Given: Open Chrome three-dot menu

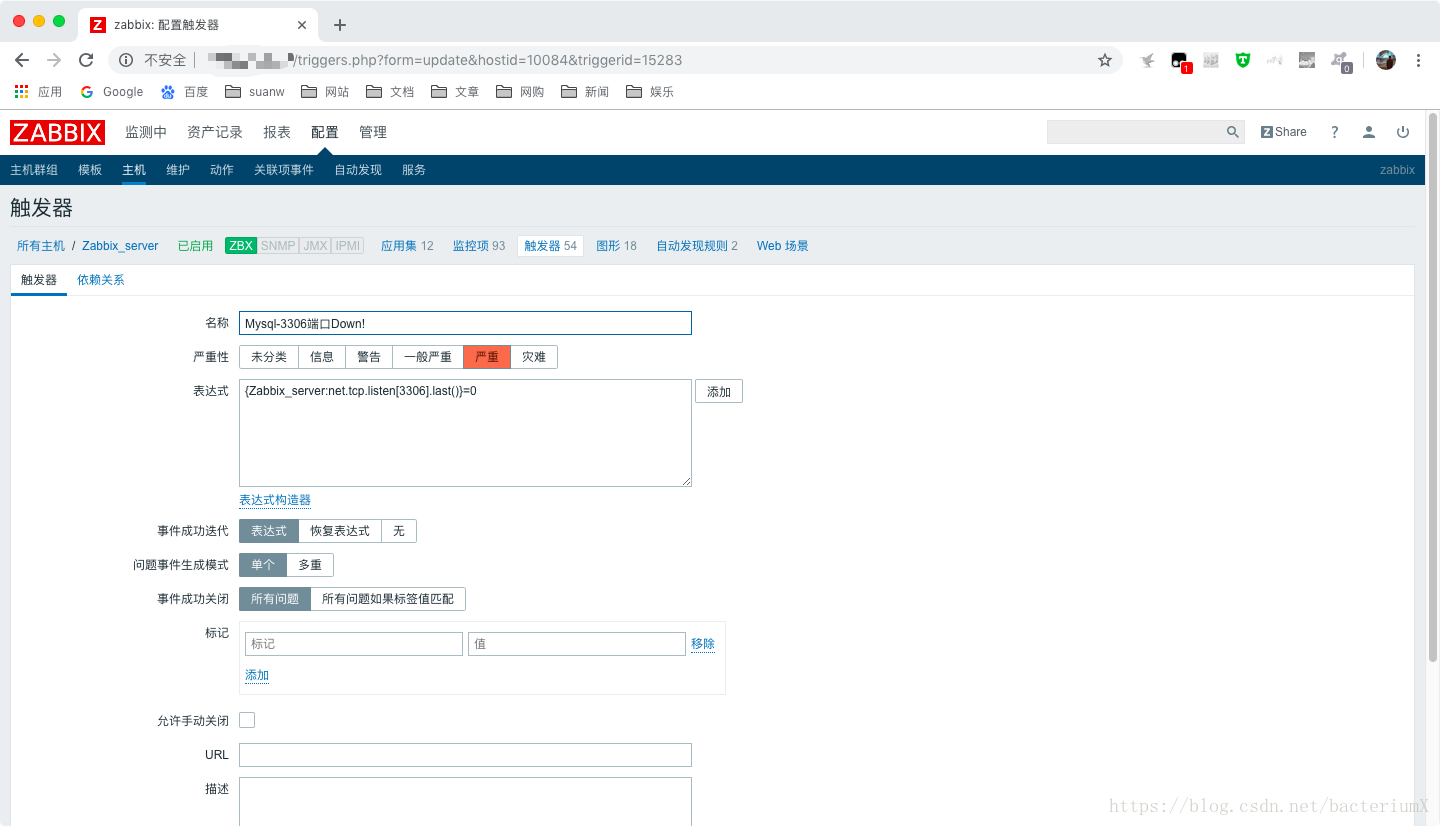Looking at the screenshot, I should click(x=1418, y=60).
